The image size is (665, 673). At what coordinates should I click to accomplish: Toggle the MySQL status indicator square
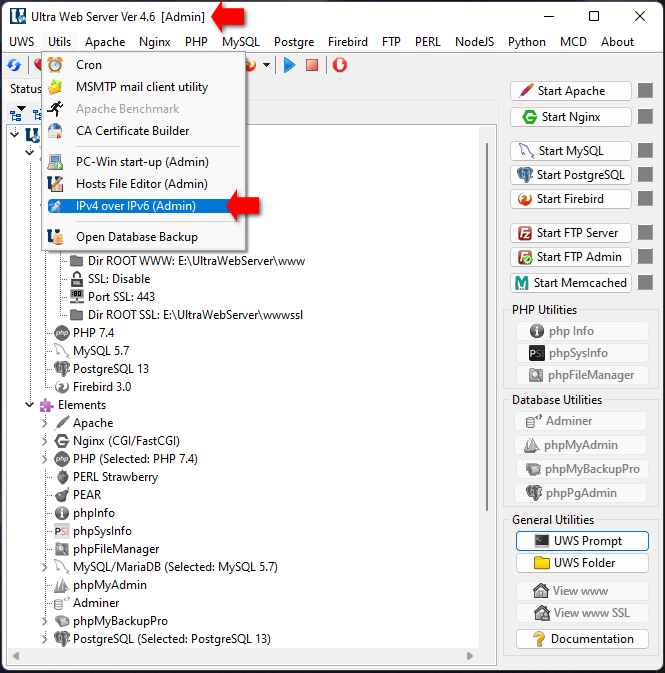(x=645, y=151)
